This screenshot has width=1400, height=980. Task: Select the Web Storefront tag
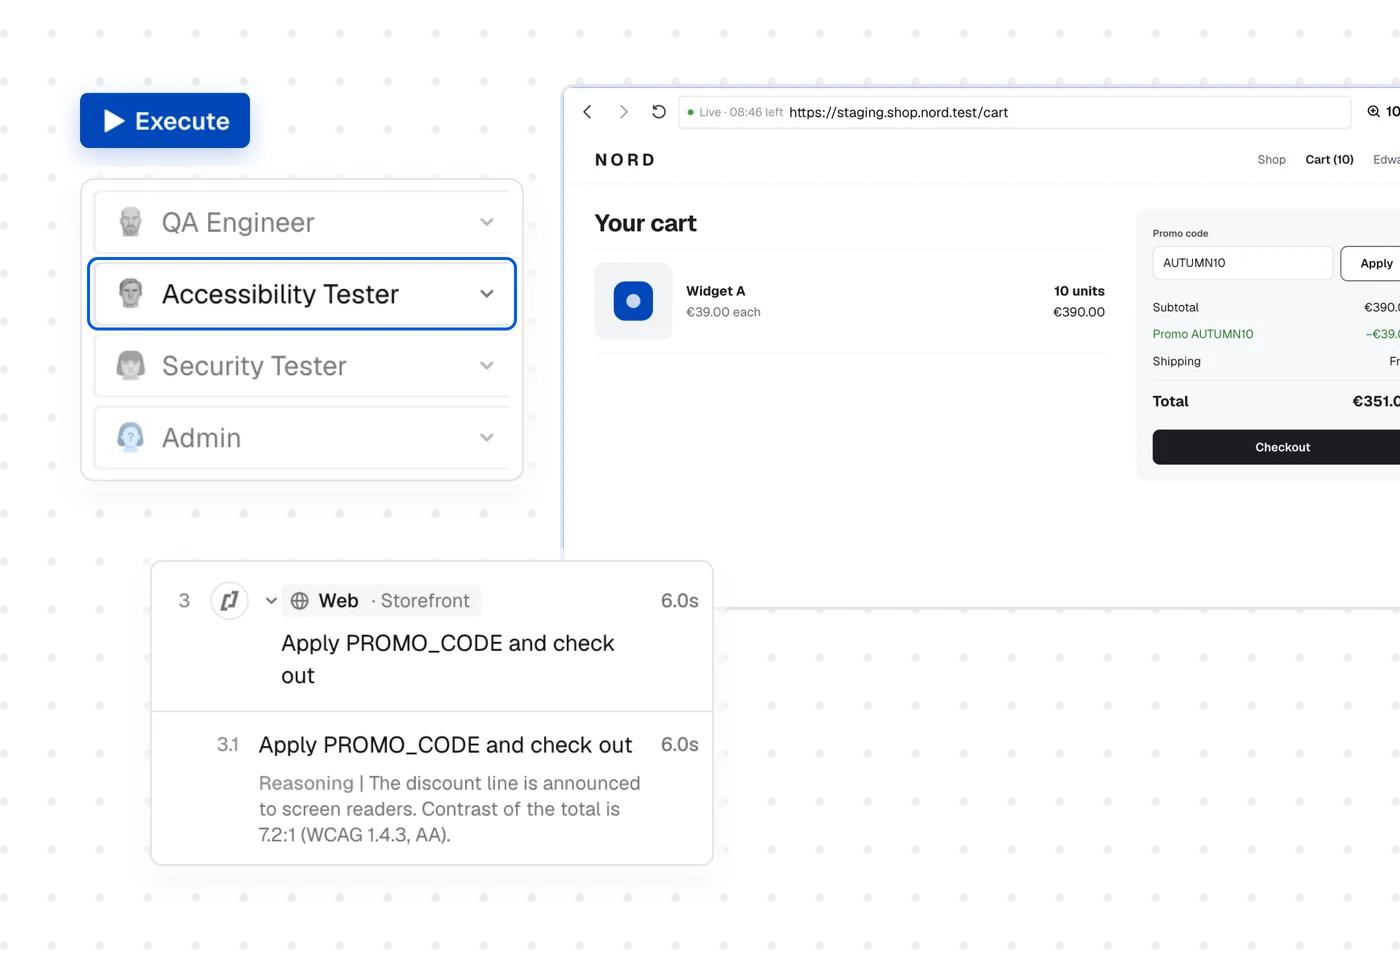(381, 601)
